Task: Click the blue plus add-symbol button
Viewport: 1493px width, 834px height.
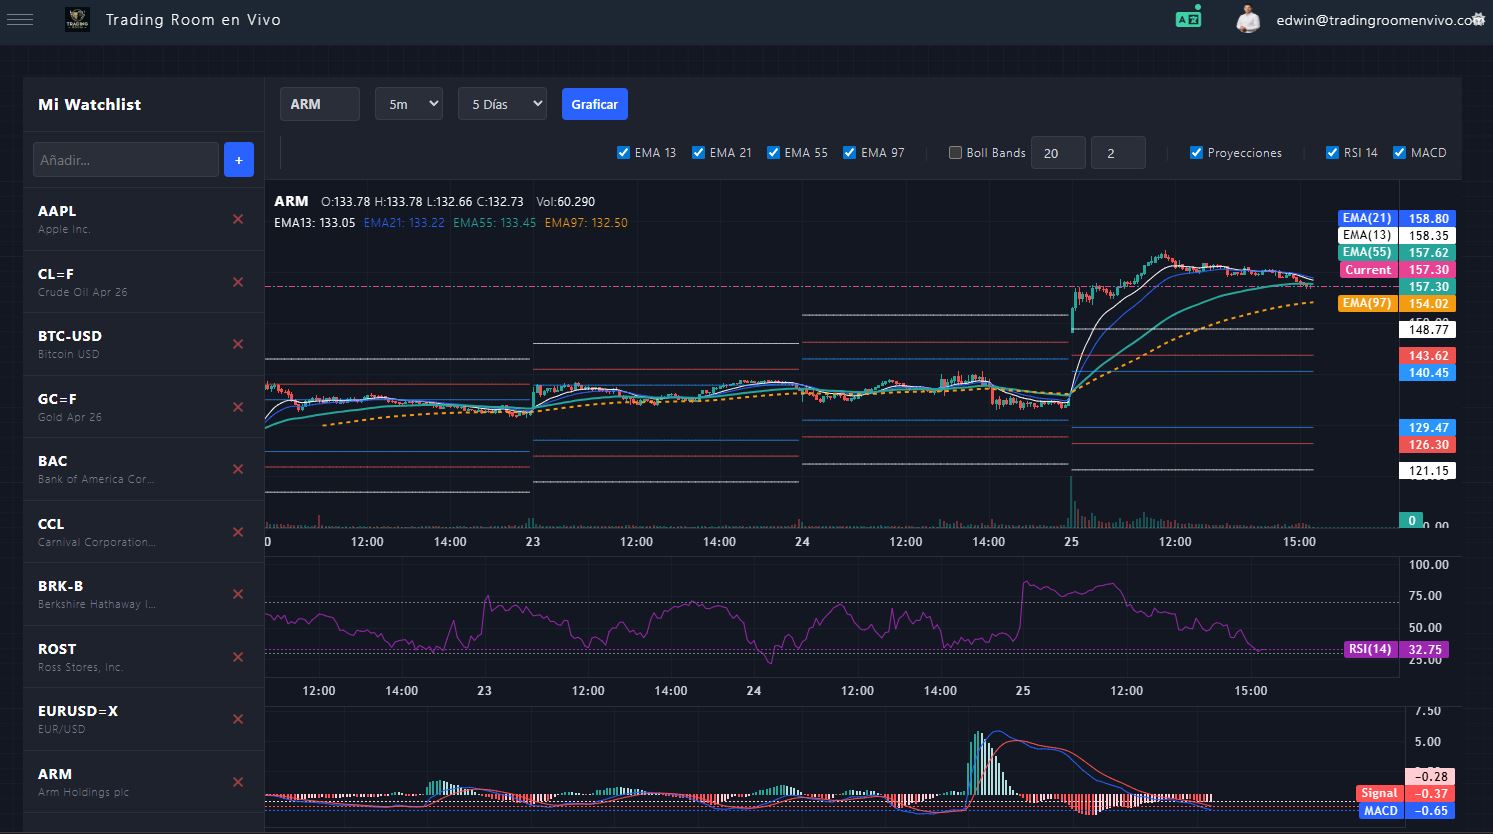Action: (239, 160)
